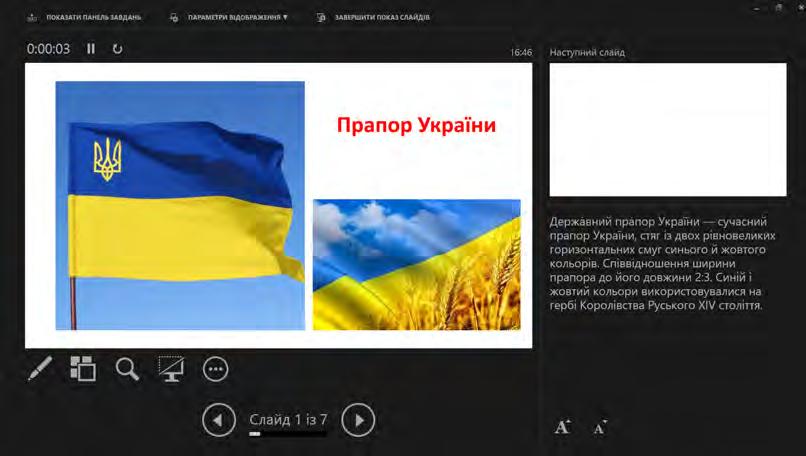
Task: Pause the presentation timer
Action: pyautogui.click(x=91, y=49)
